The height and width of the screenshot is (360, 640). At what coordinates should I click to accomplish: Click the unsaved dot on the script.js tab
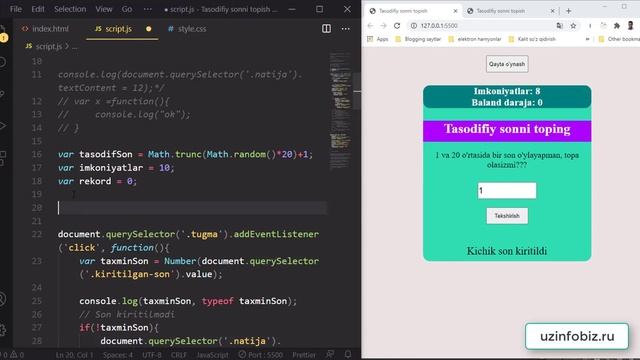149,29
